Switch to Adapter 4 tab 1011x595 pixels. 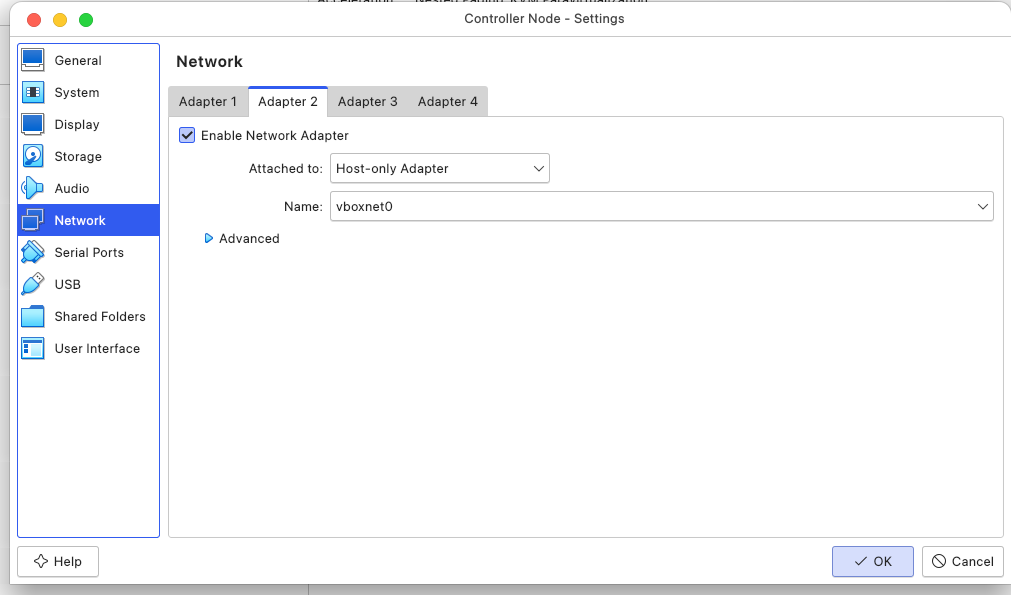(x=447, y=101)
